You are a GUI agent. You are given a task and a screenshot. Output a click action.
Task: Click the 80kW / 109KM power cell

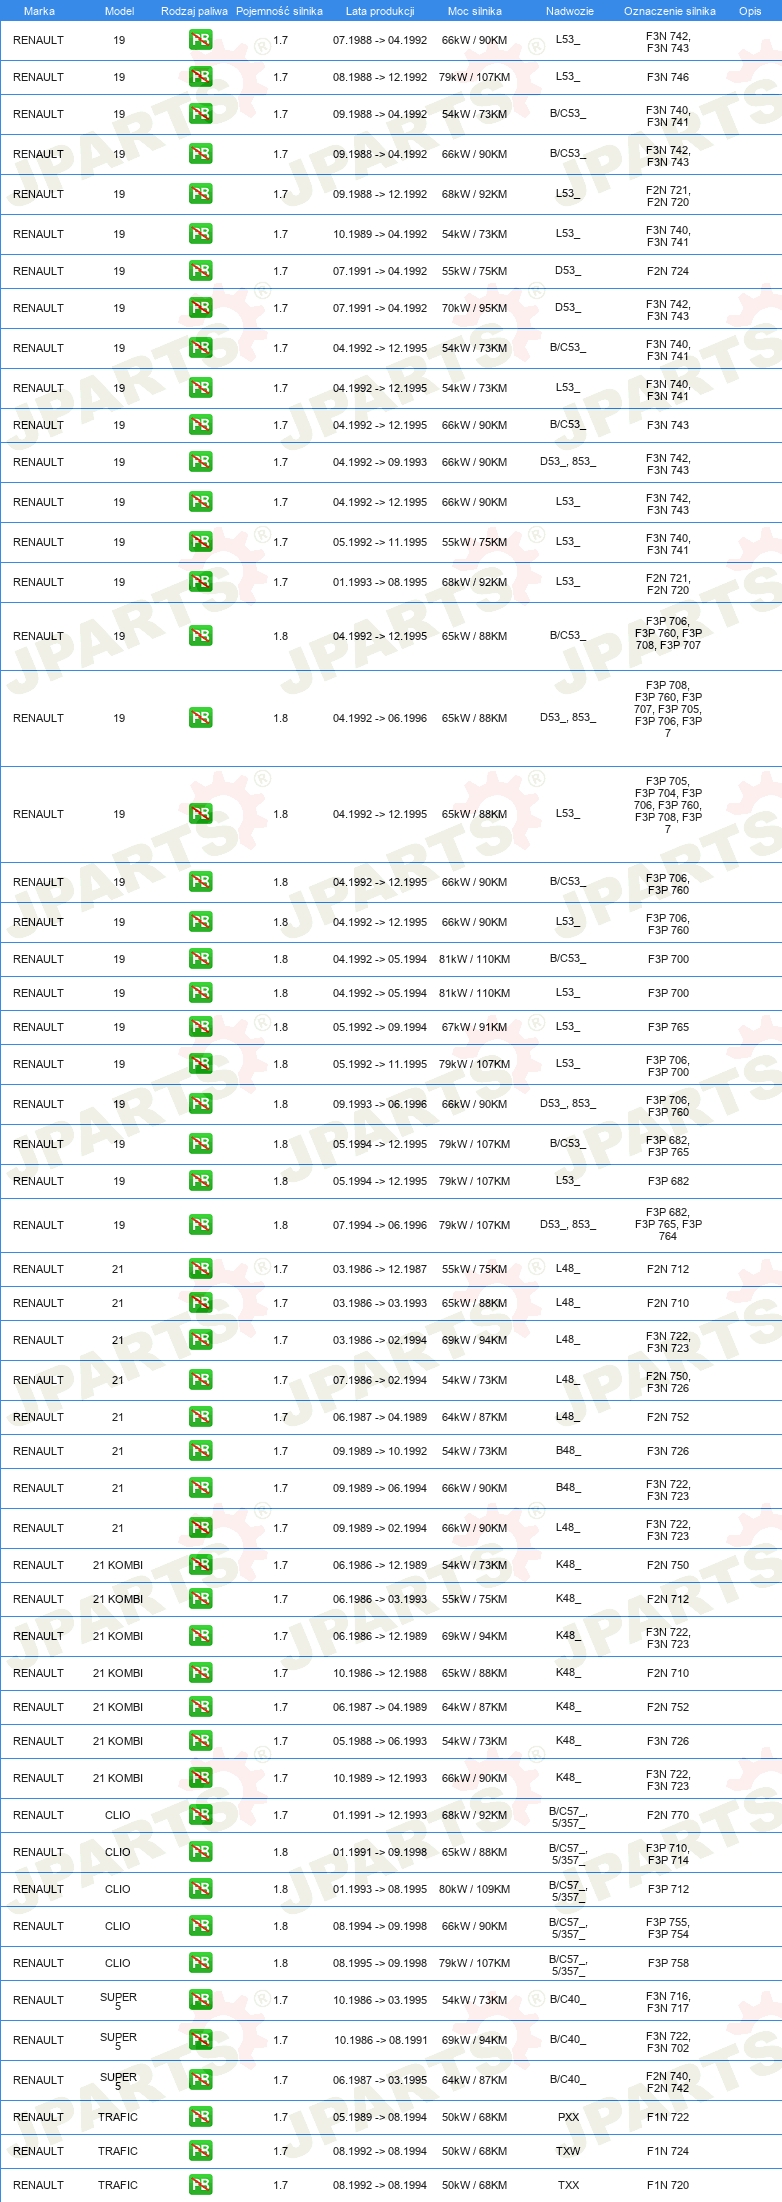click(475, 1889)
